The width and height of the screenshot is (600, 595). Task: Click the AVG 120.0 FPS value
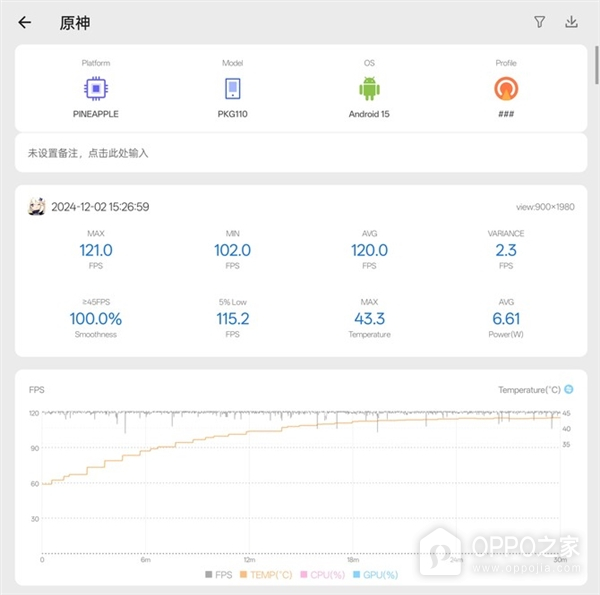tap(369, 250)
